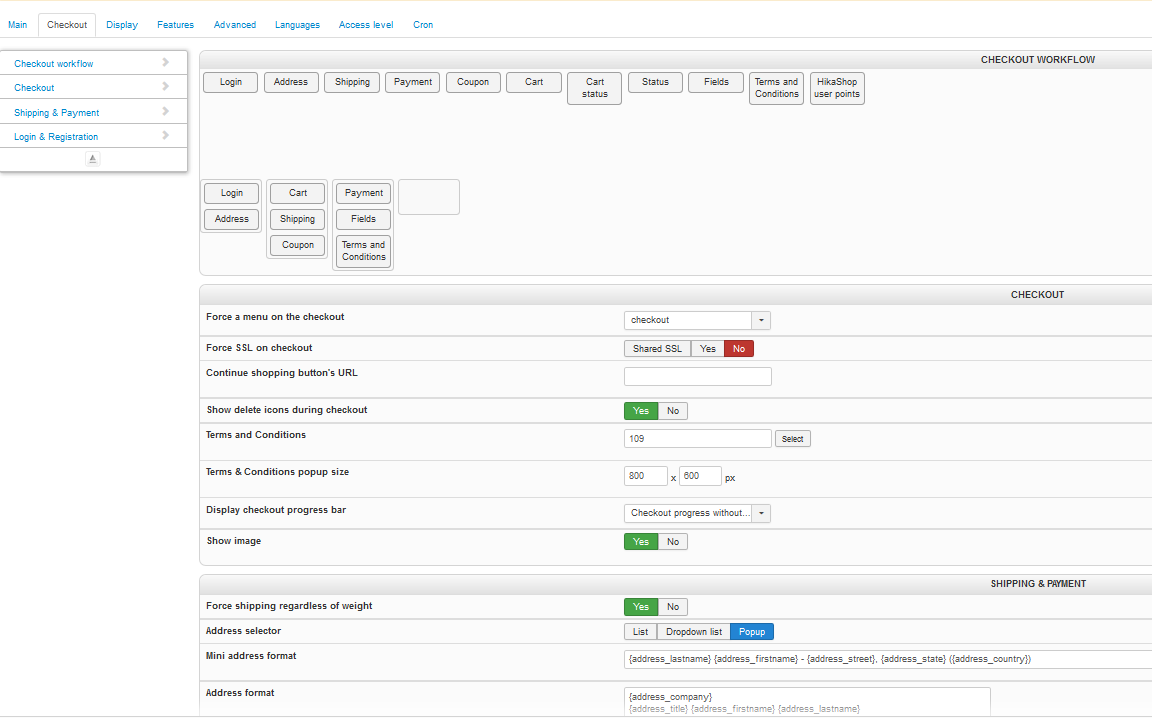The width and height of the screenshot is (1152, 718).
Task: Click the chevron next to Shipping & Payment
Action: 165,112
